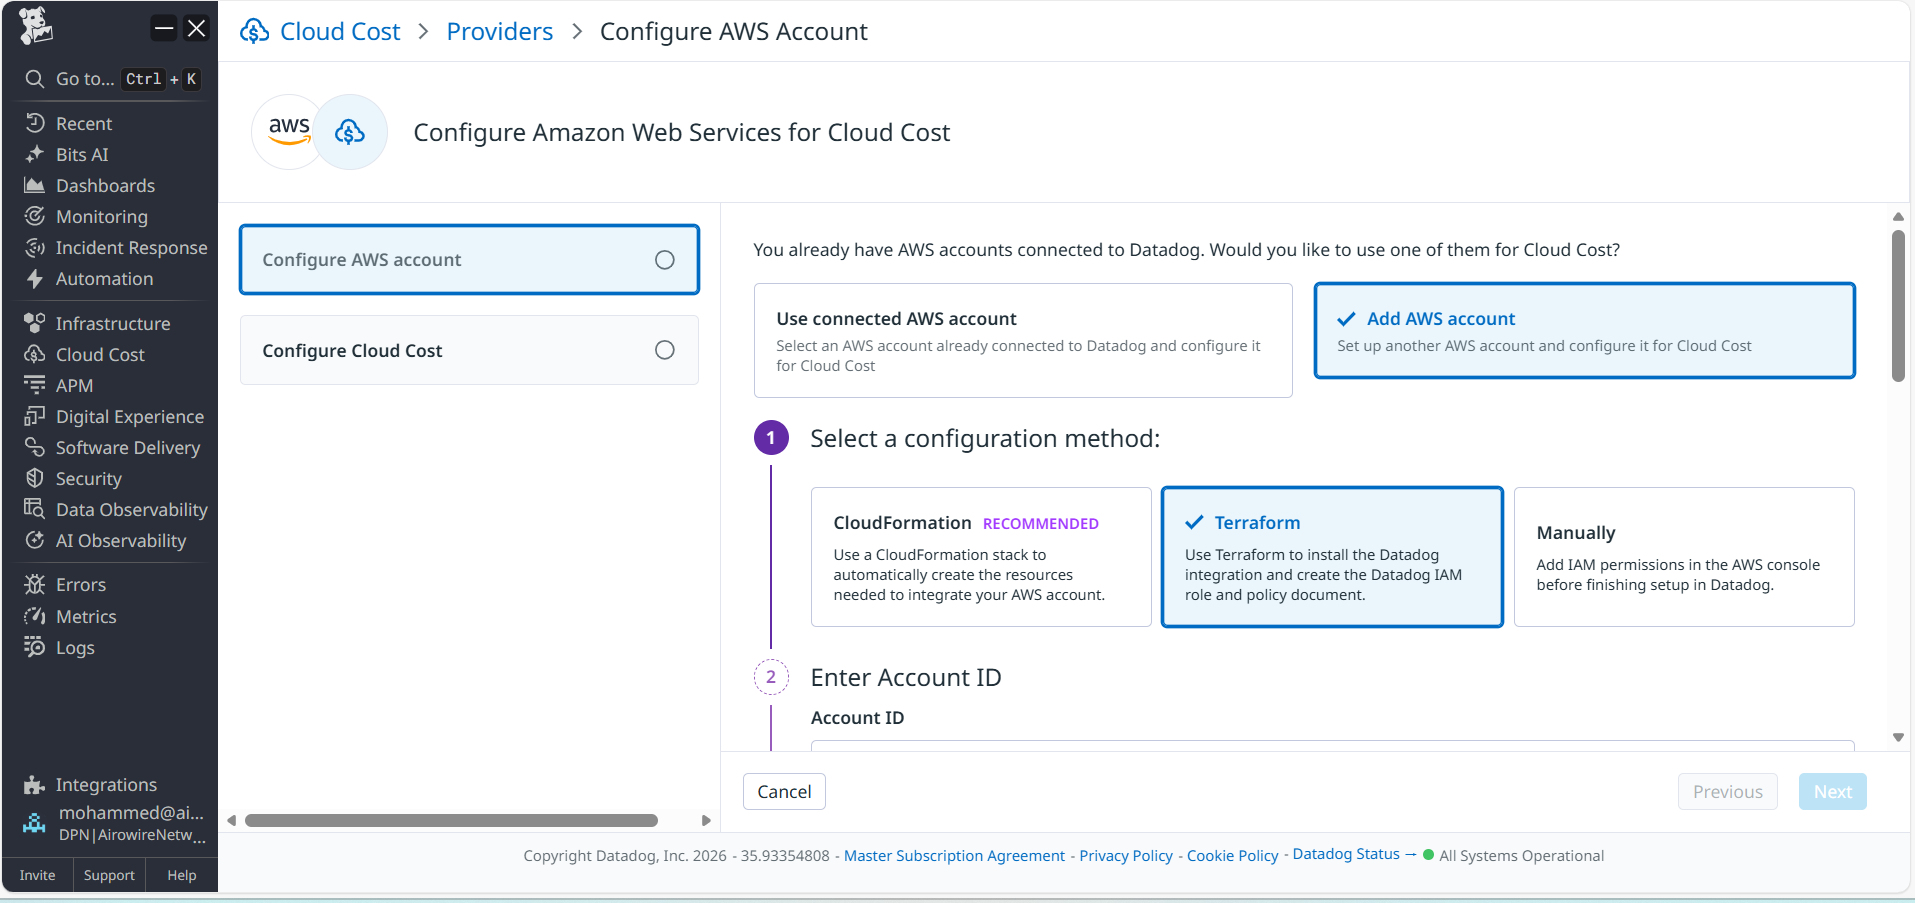Image resolution: width=1915 pixels, height=903 pixels.
Task: Click the Account ID input field
Action: pos(1330,745)
